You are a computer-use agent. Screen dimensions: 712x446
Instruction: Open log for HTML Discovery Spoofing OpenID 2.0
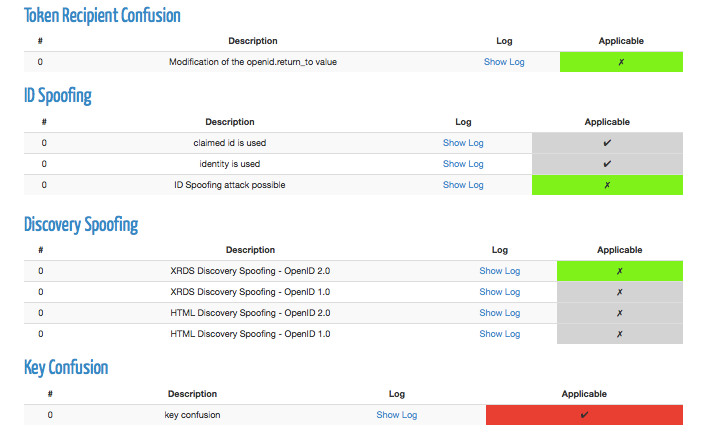coord(499,313)
